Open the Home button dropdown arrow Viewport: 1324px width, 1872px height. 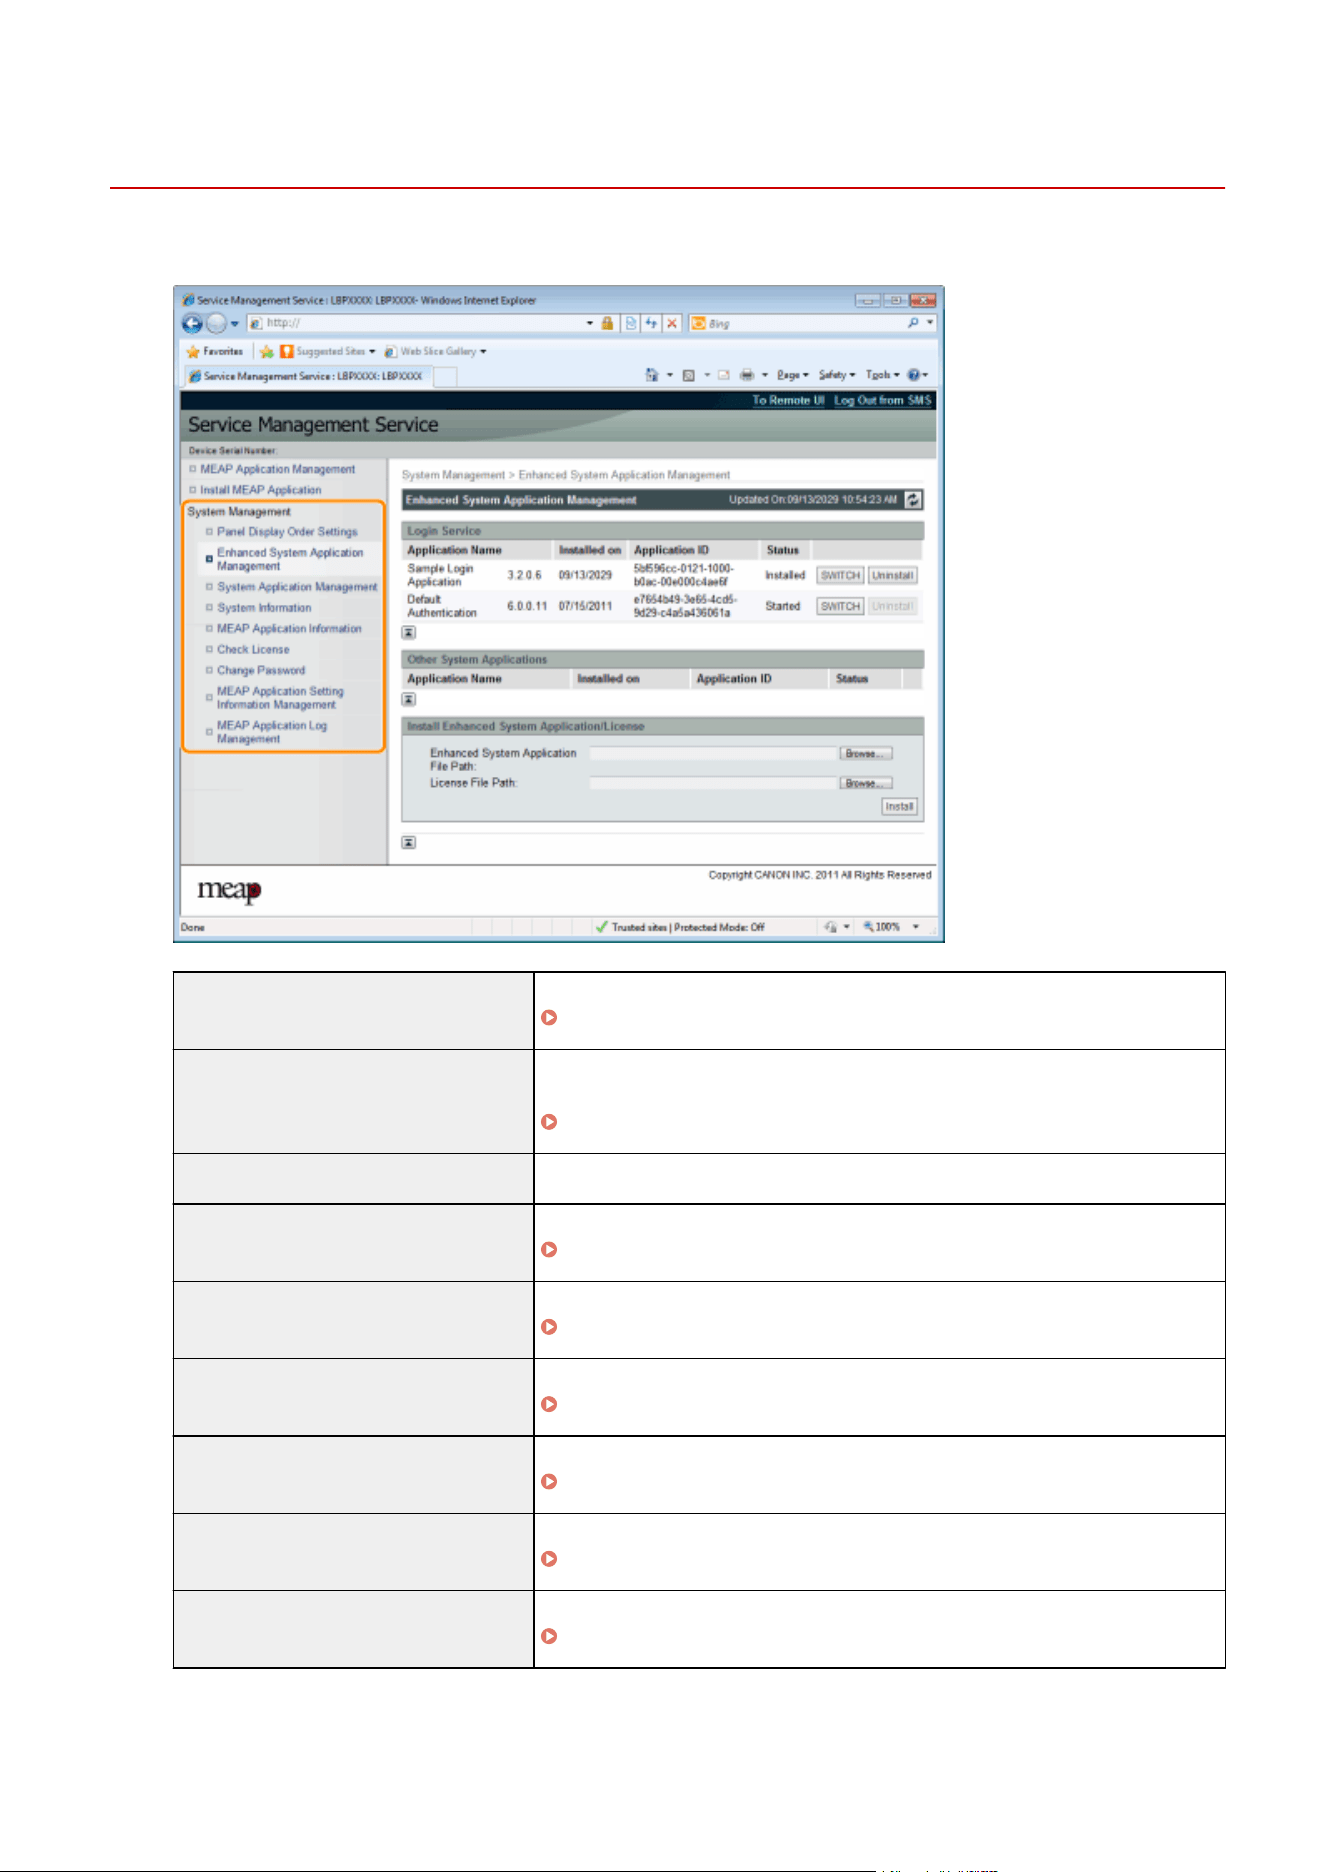click(669, 375)
